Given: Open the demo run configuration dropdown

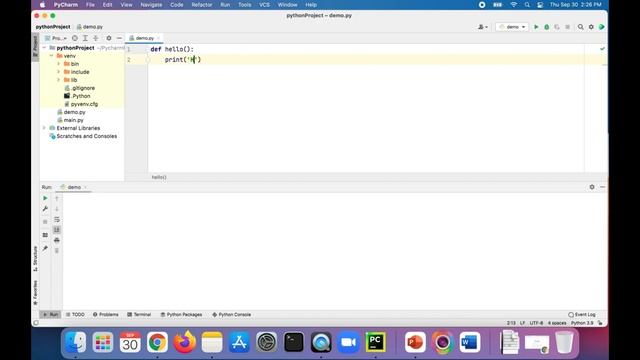Looking at the screenshot, I should point(512,27).
